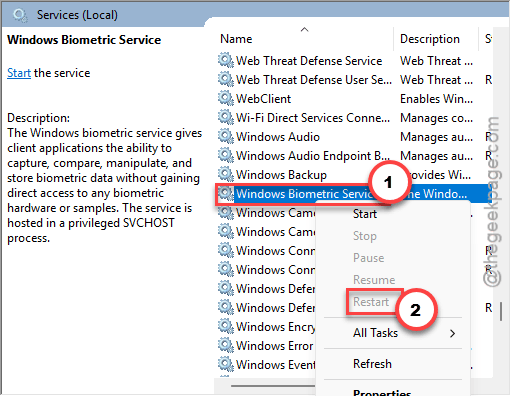Expand the All Tasks submenu arrow
This screenshot has width=511, height=396.
pos(452,333)
